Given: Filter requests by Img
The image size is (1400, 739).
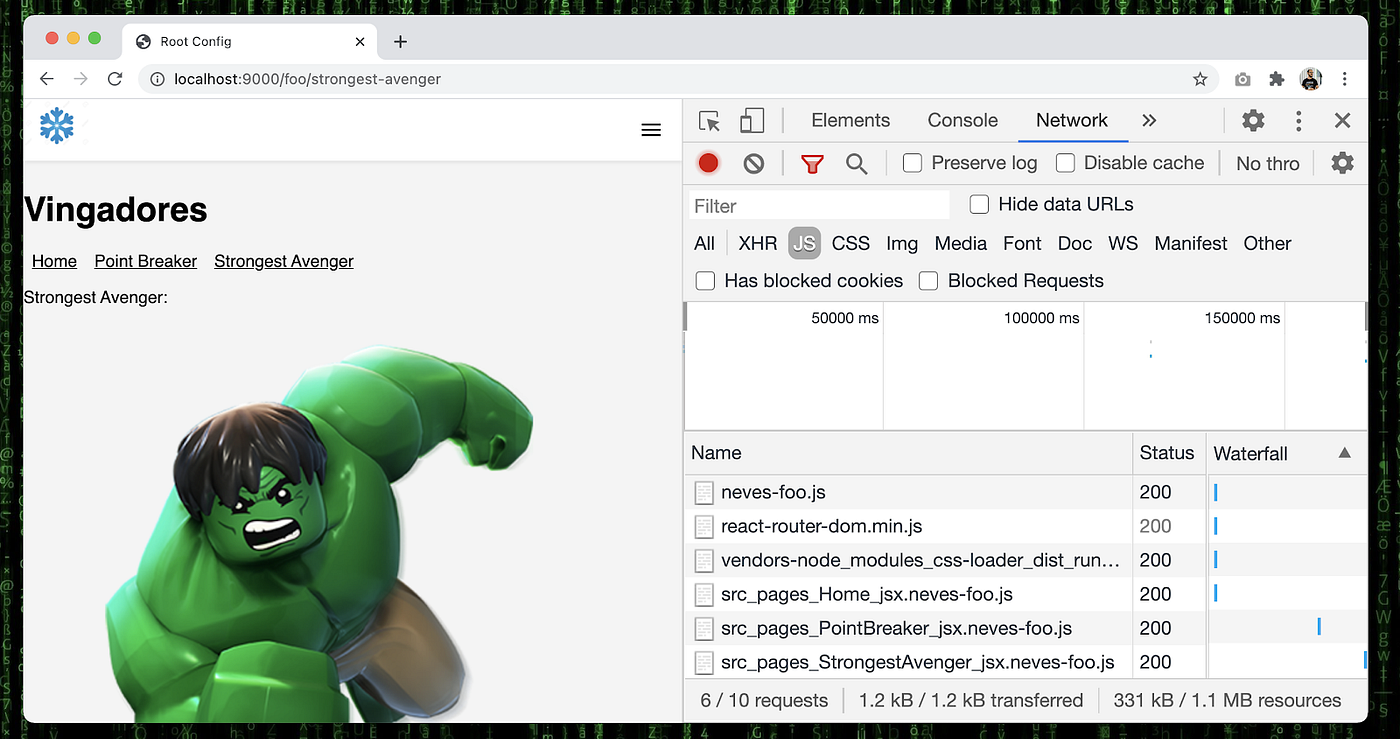Looking at the screenshot, I should (902, 243).
